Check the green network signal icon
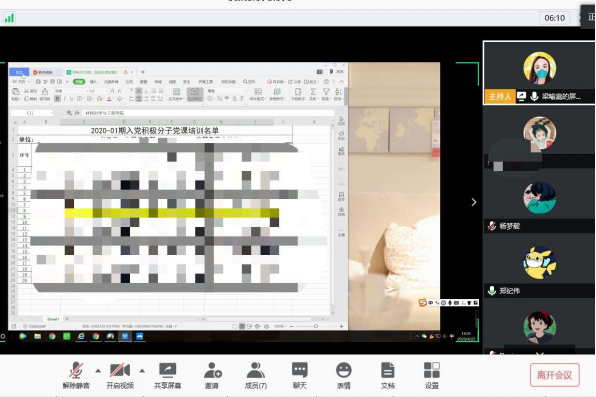The height and width of the screenshot is (397, 596). pos(9,18)
